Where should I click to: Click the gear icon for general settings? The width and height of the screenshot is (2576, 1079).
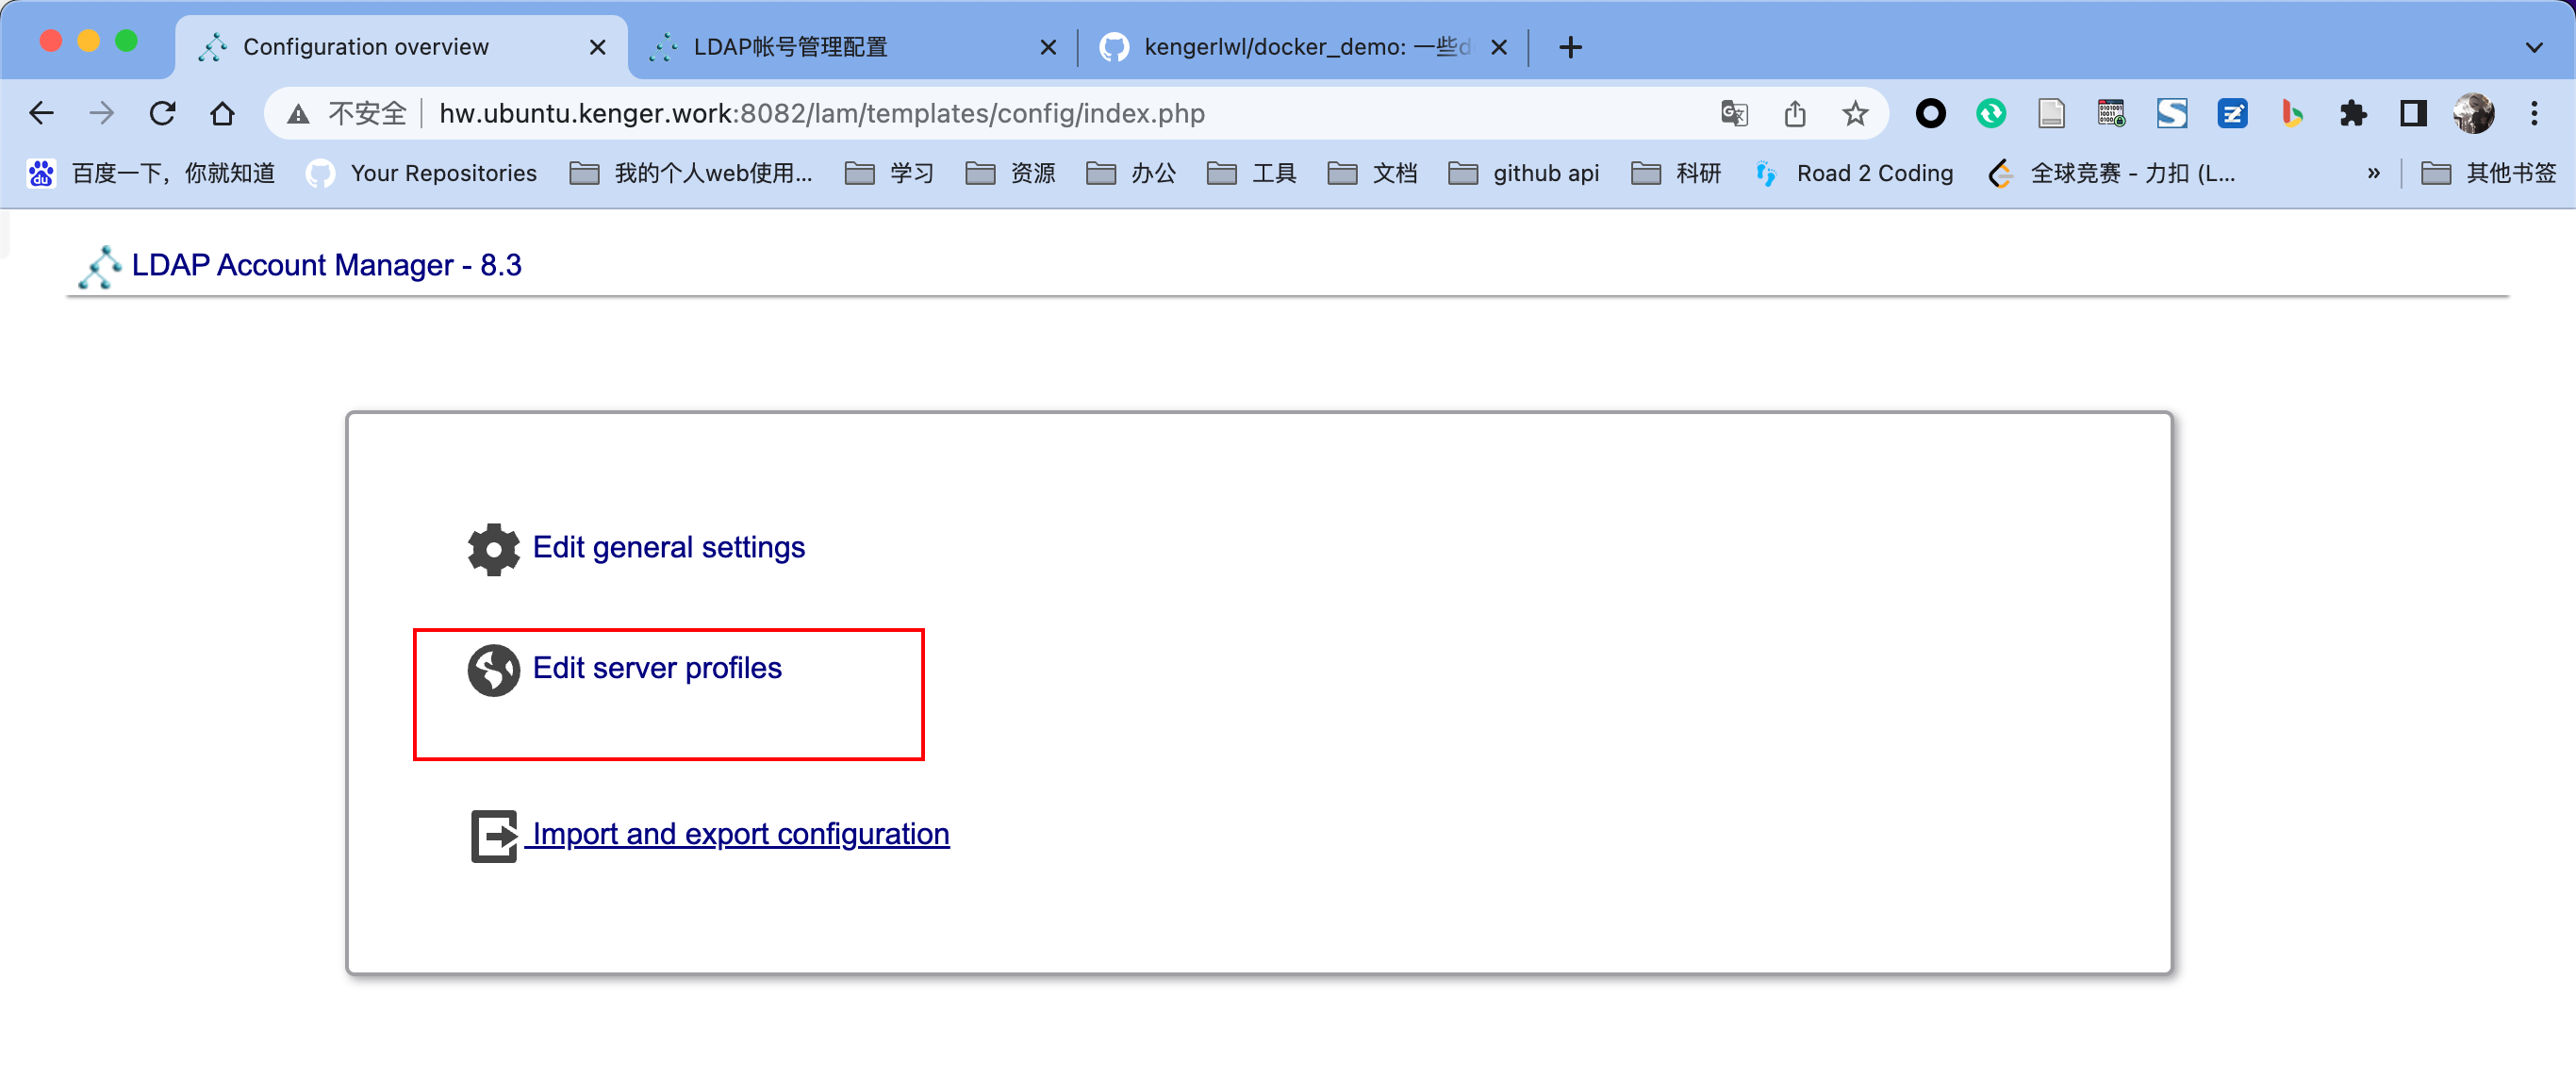pos(493,549)
